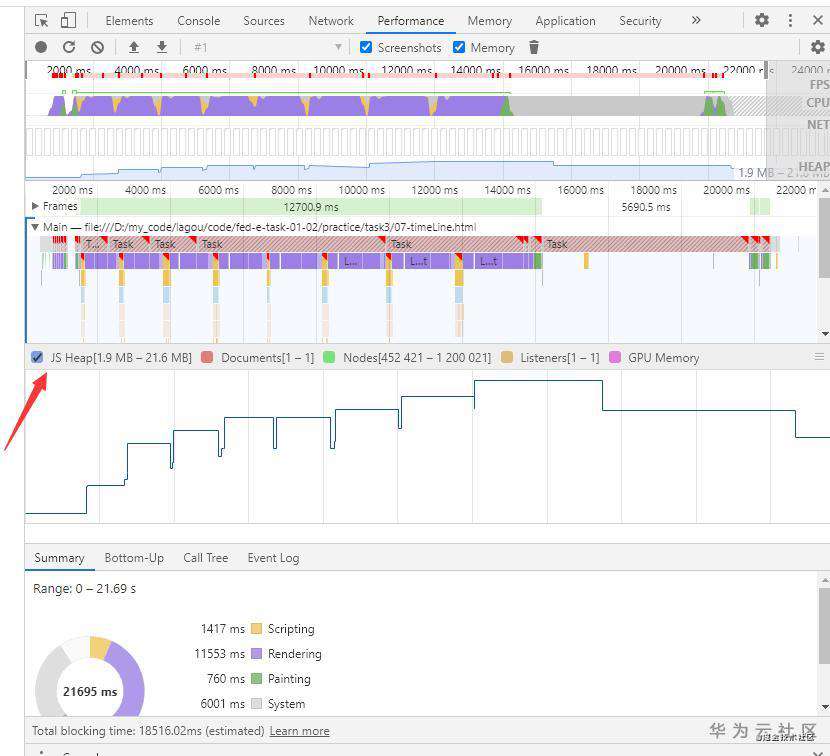Open the Memory panel tab
Screen dimensions: 830x756
click(490, 21)
